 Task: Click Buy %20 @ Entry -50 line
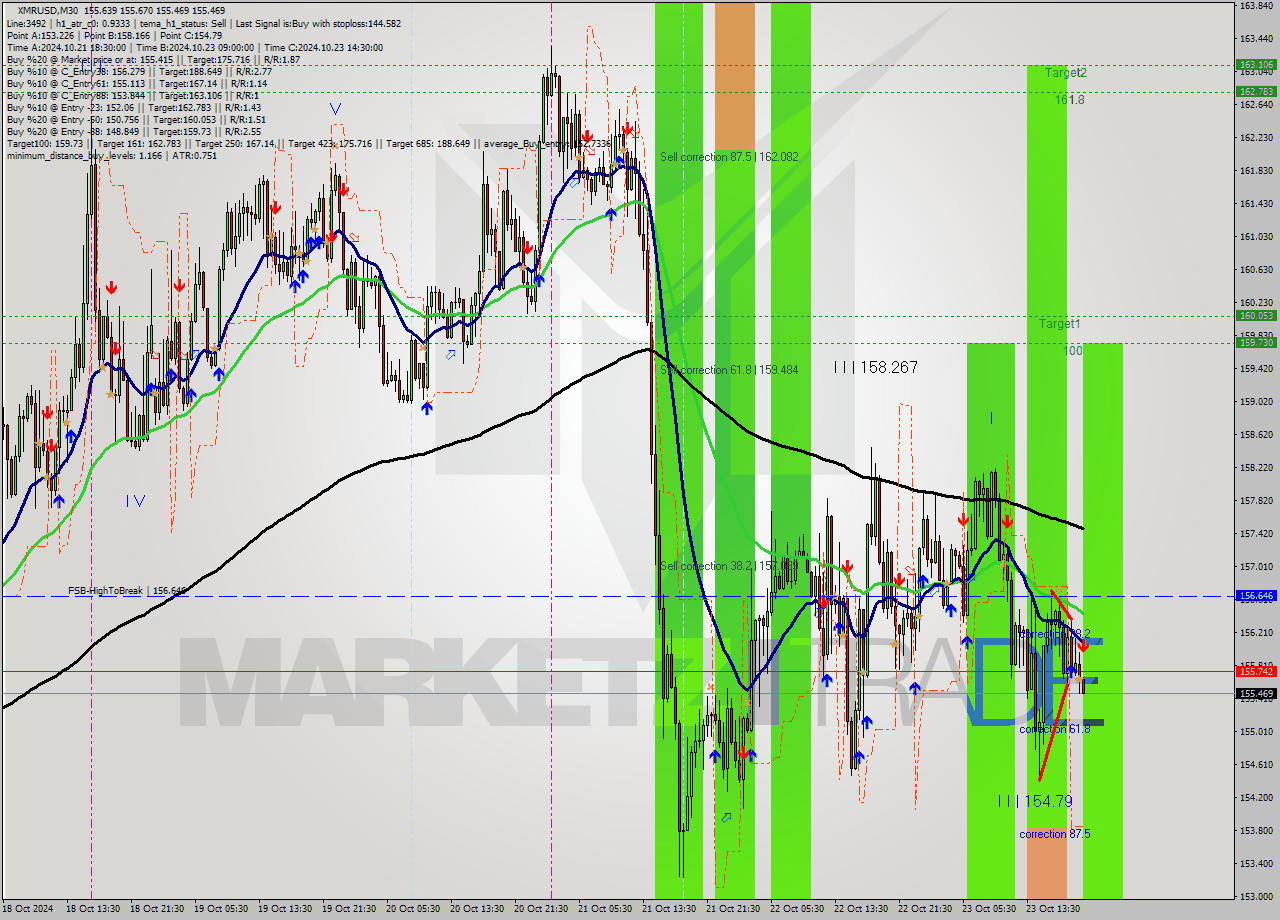136,120
